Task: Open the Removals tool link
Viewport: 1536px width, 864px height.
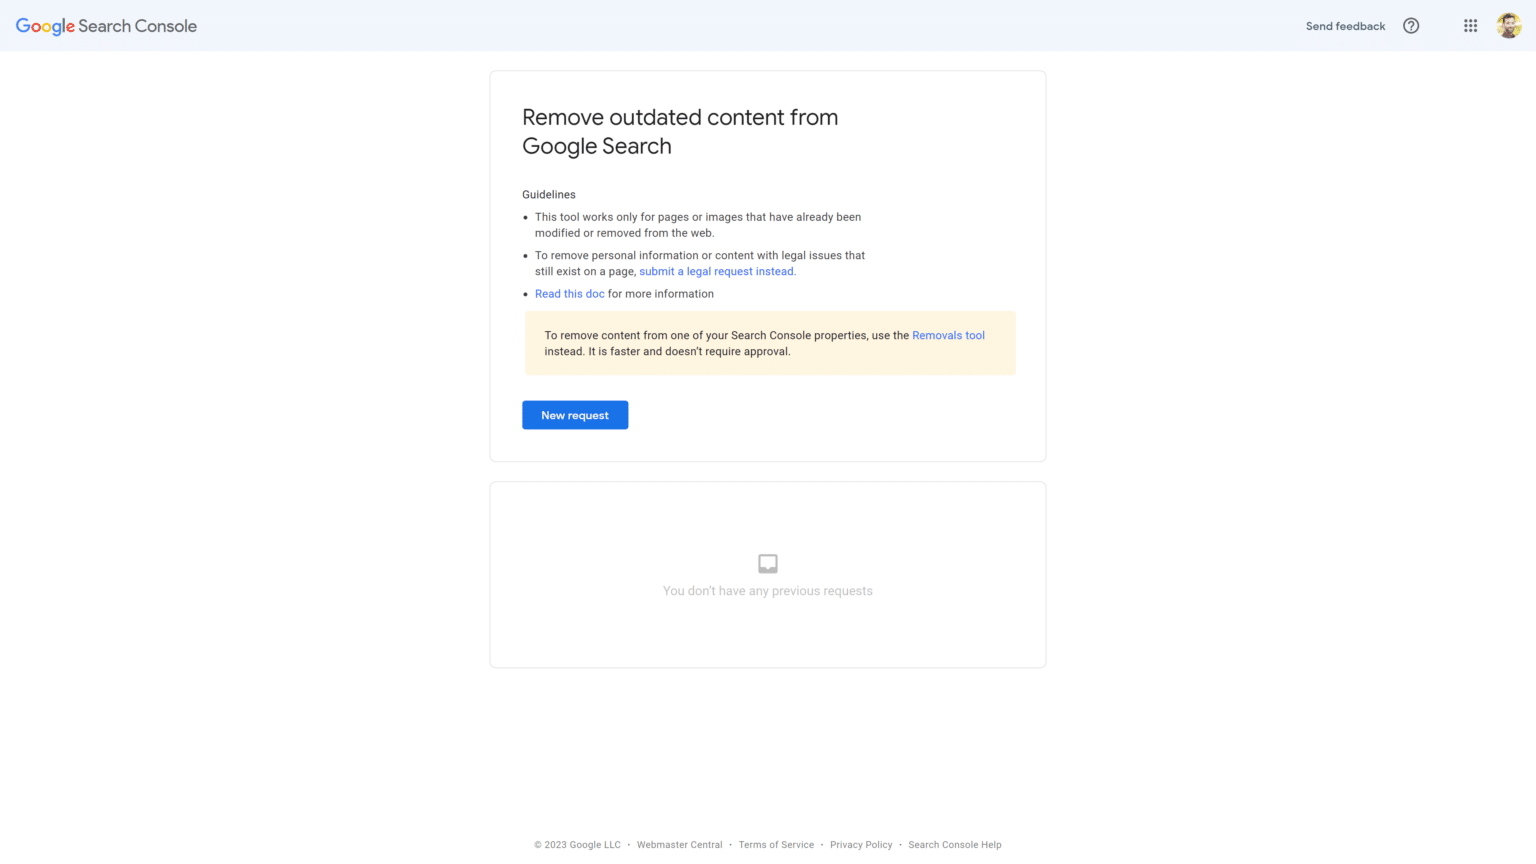Action: (x=947, y=335)
